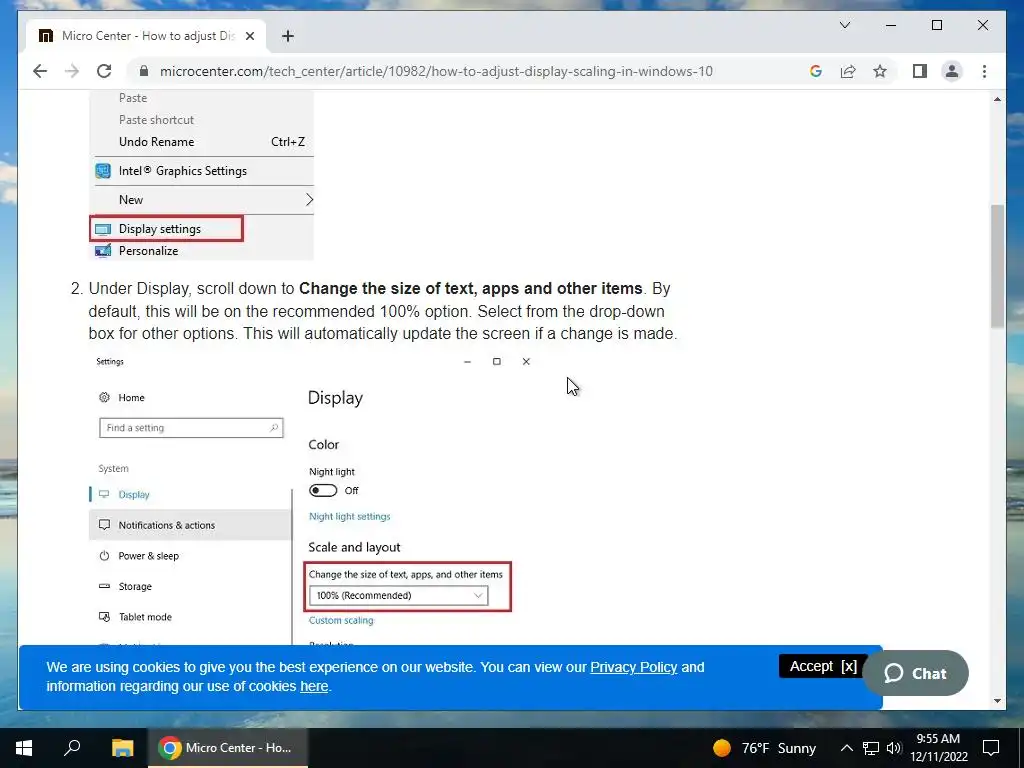This screenshot has height=768, width=1024.
Task: Click the page scrollbar thumb
Action: tap(997, 266)
